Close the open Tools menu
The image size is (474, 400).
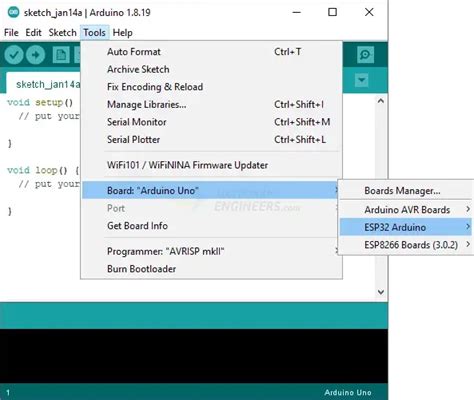pyautogui.click(x=94, y=33)
